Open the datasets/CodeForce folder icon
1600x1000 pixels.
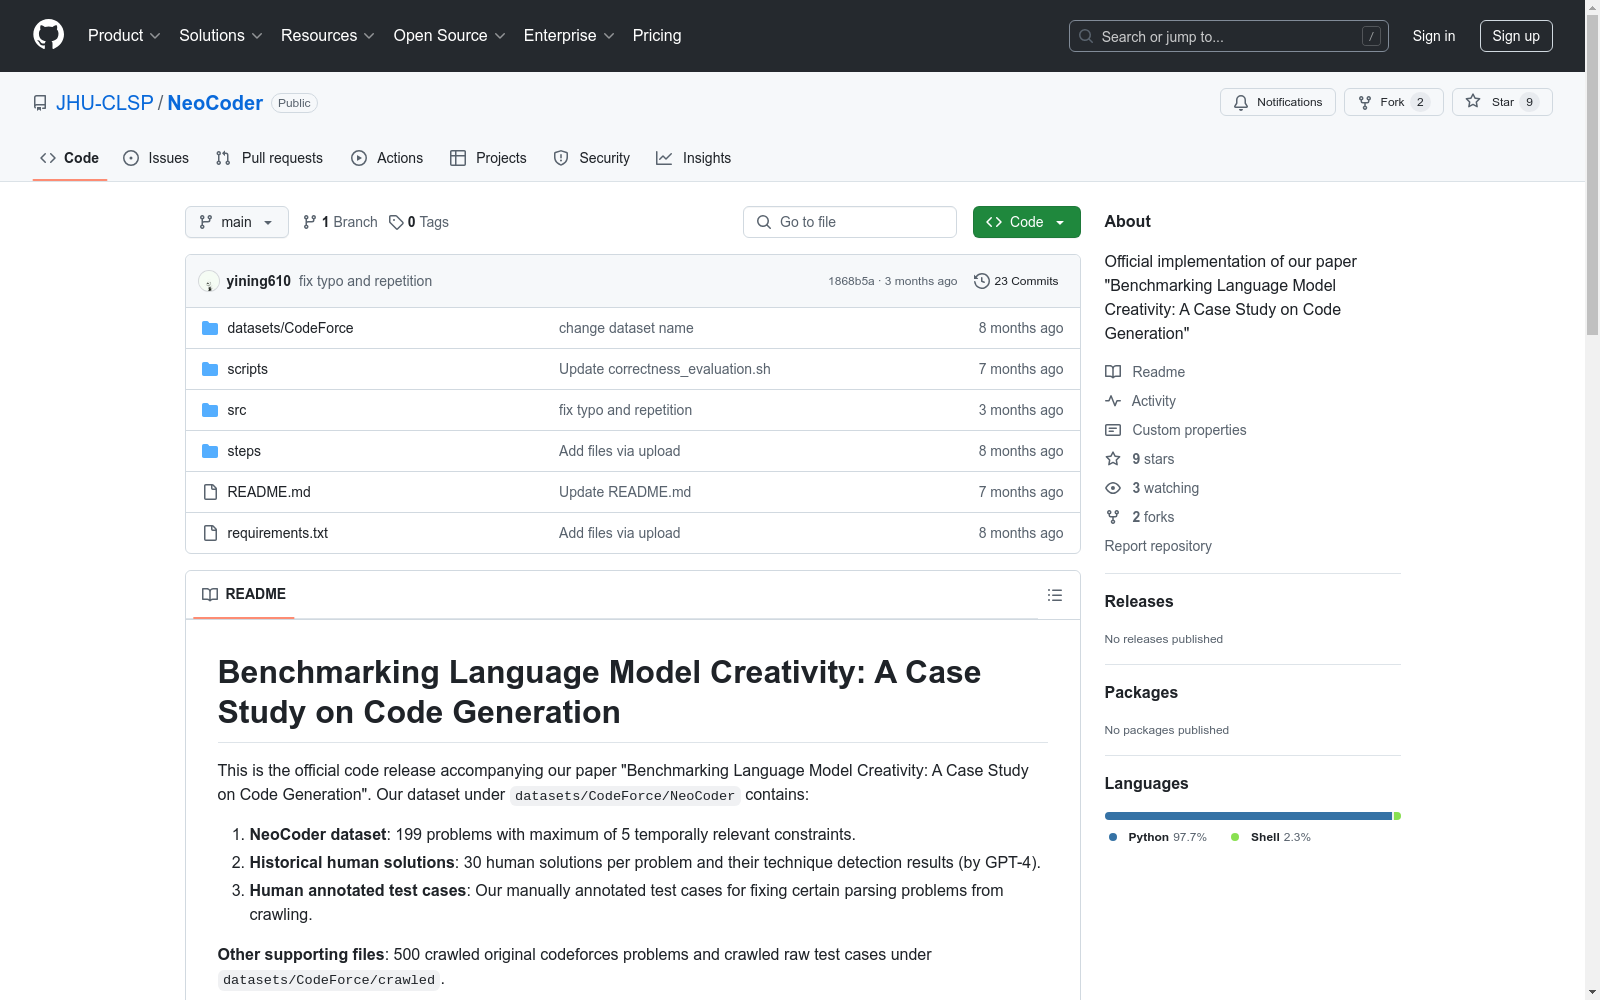point(210,328)
